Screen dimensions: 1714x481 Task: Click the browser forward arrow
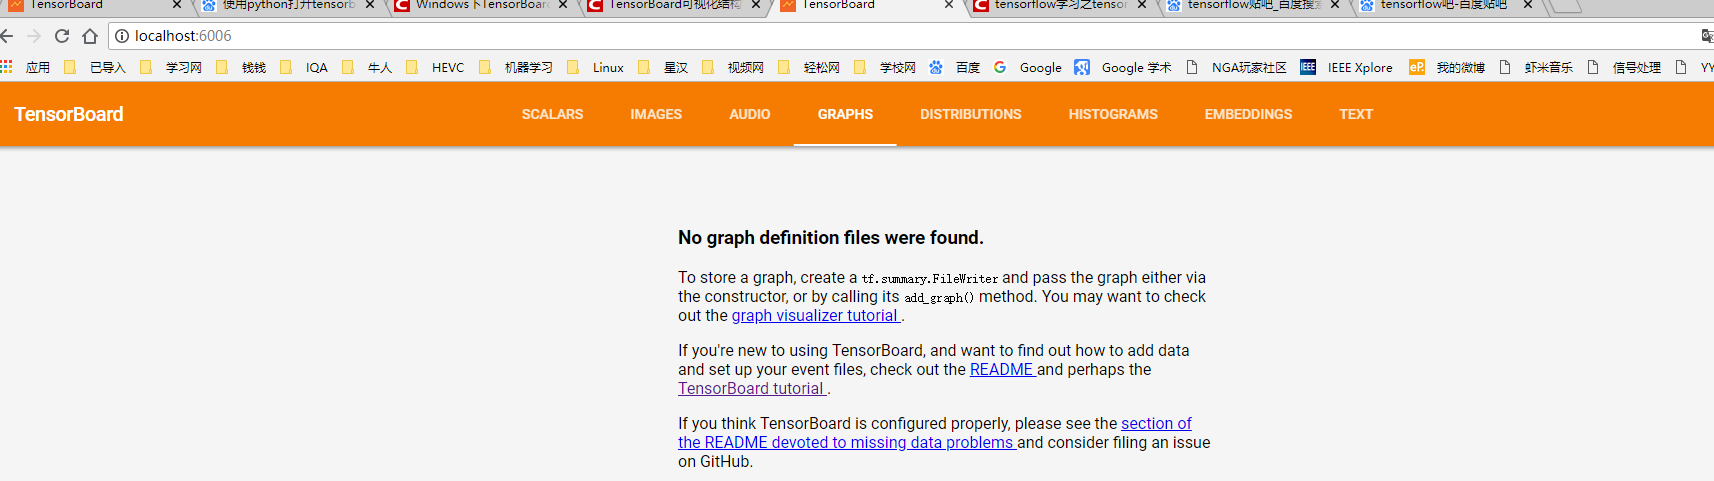pyautogui.click(x=34, y=36)
